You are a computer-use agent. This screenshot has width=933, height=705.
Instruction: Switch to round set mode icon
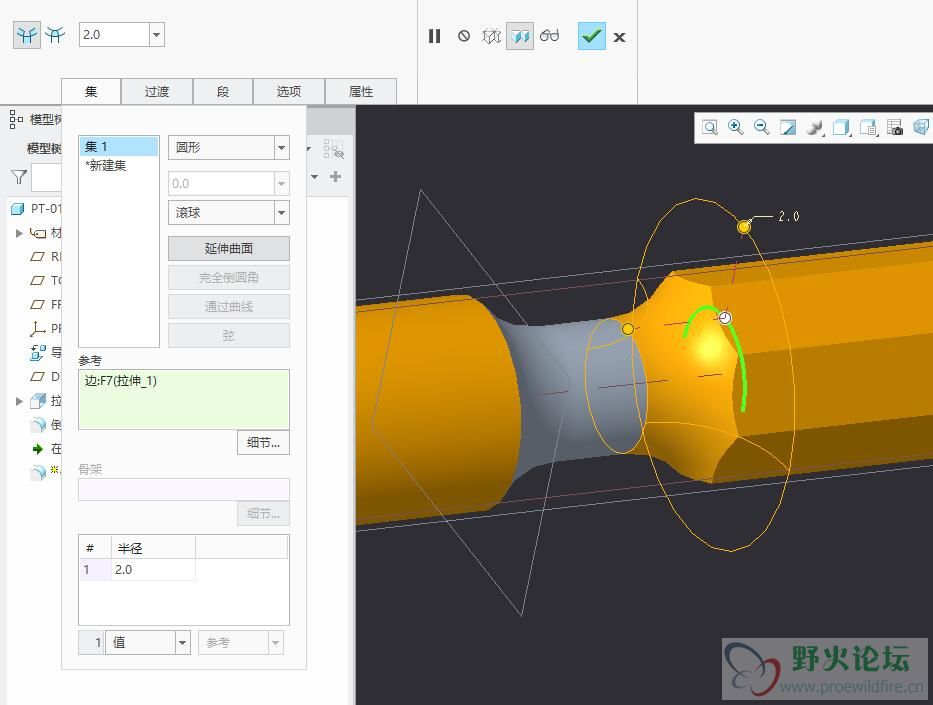coord(27,35)
